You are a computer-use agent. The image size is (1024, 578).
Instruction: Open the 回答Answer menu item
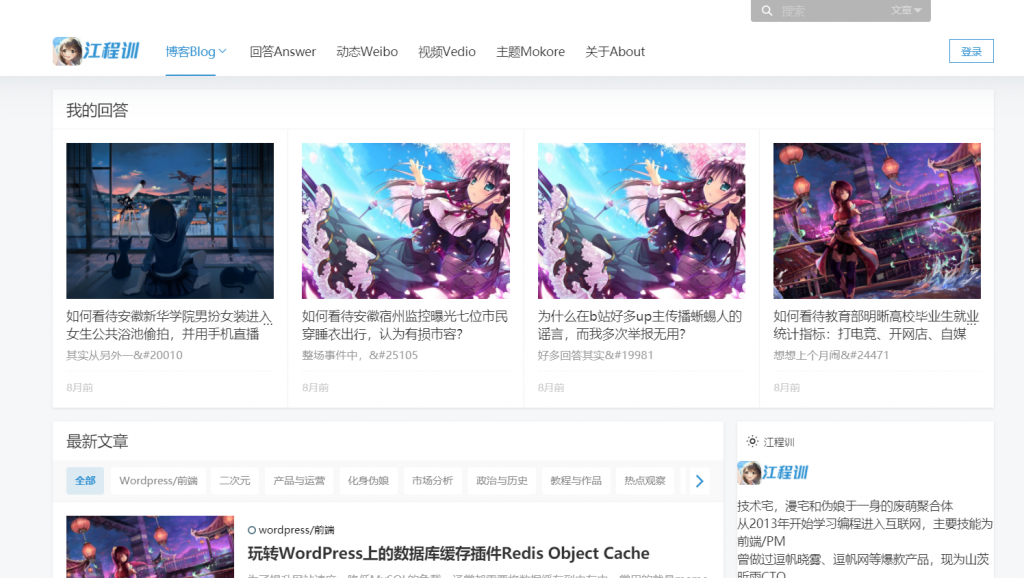point(282,51)
